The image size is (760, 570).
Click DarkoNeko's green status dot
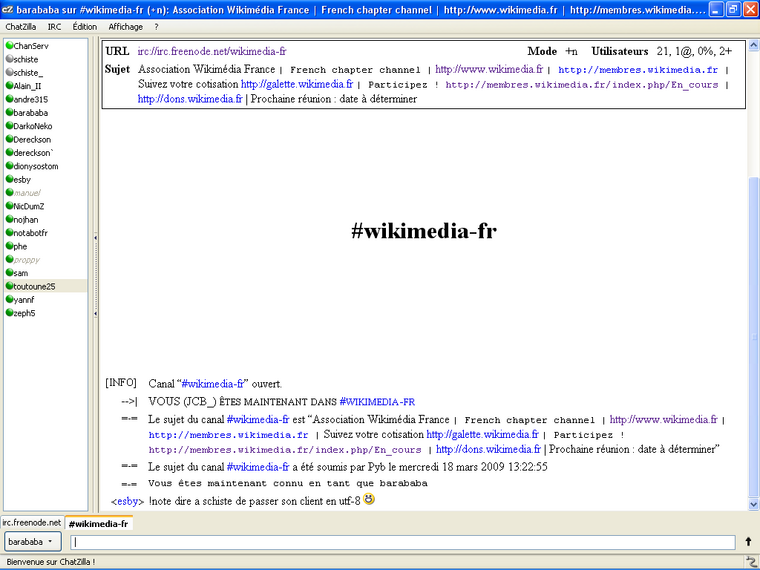pyautogui.click(x=9, y=126)
